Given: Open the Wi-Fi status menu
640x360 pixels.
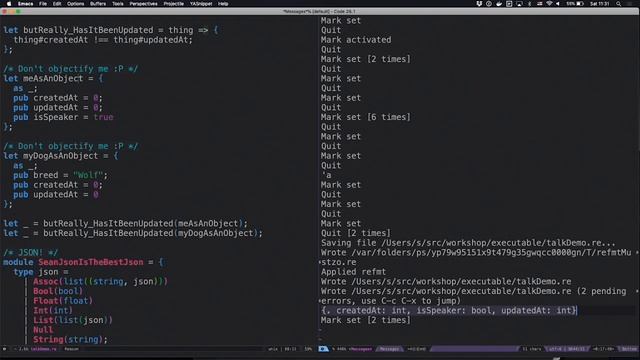Looking at the screenshot, I should tap(549, 4).
